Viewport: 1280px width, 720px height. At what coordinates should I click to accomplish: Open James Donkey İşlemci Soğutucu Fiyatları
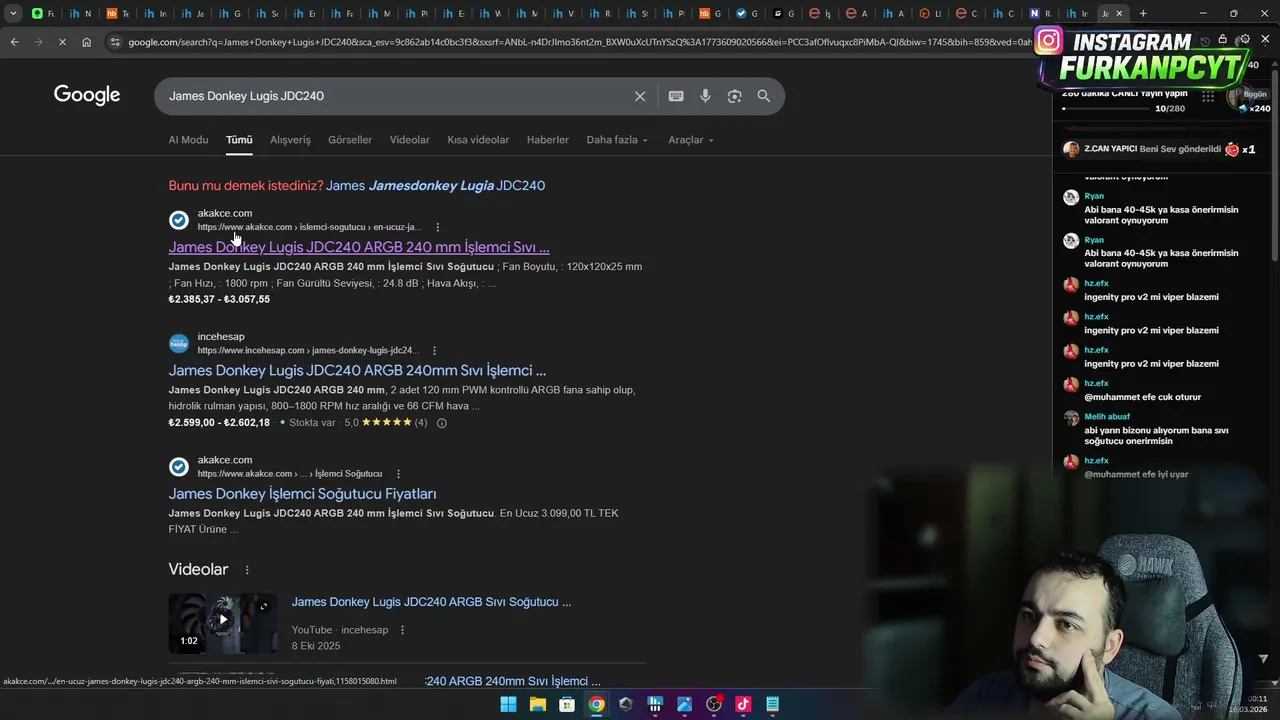click(x=302, y=494)
